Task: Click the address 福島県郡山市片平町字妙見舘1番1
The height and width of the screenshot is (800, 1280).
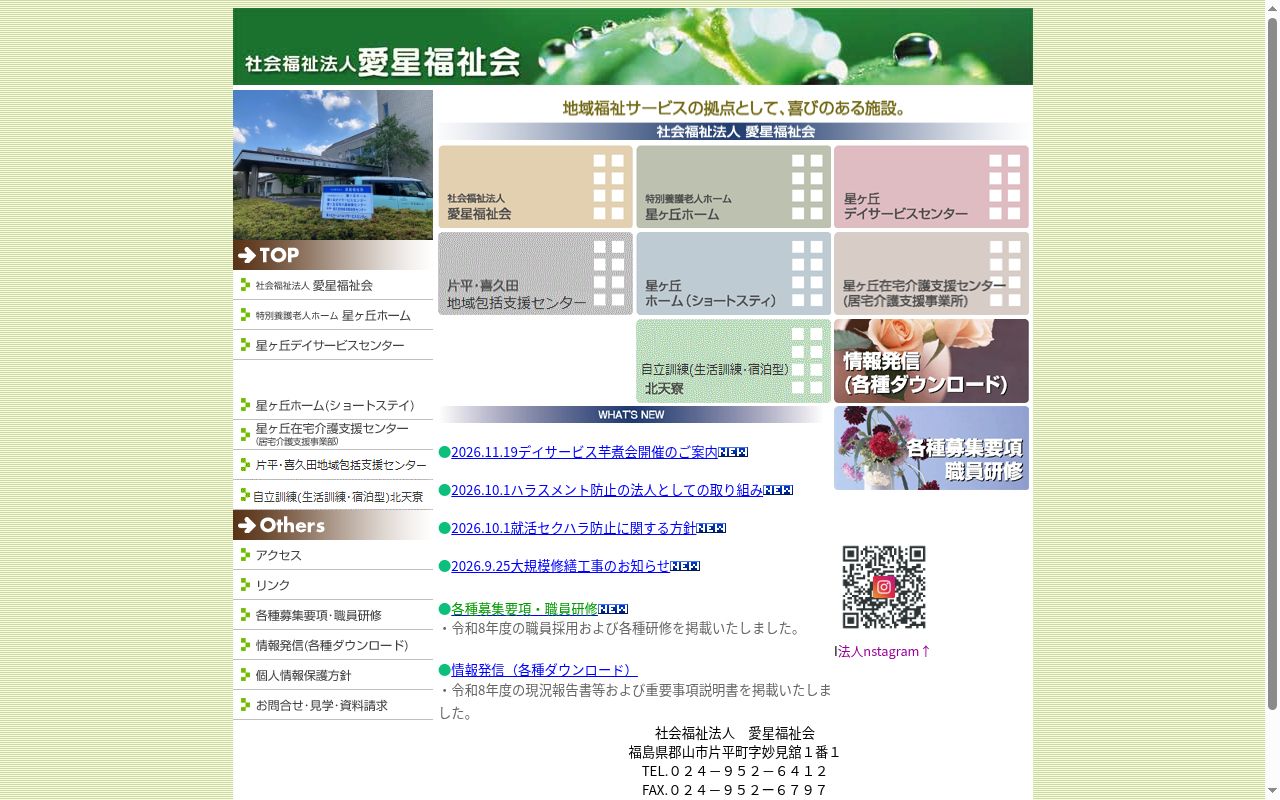Action: tap(735, 752)
